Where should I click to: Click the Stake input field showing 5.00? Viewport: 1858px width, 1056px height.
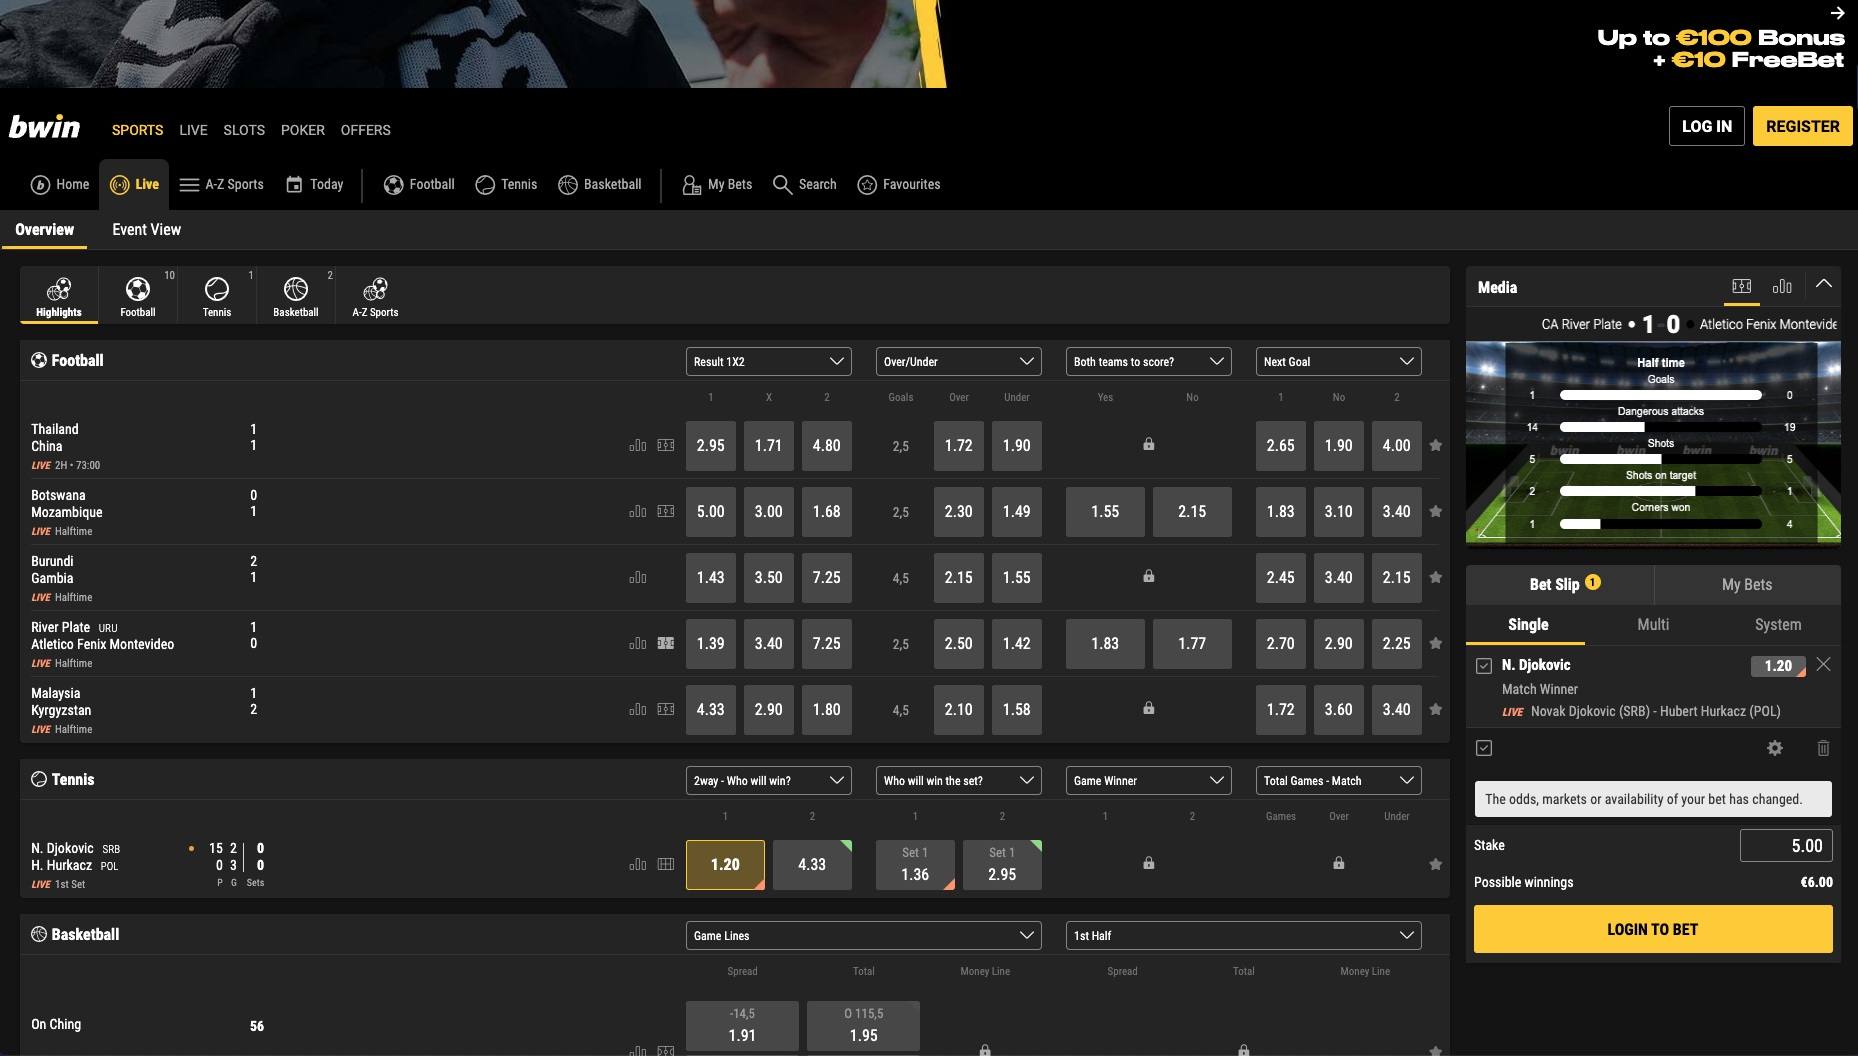1787,845
